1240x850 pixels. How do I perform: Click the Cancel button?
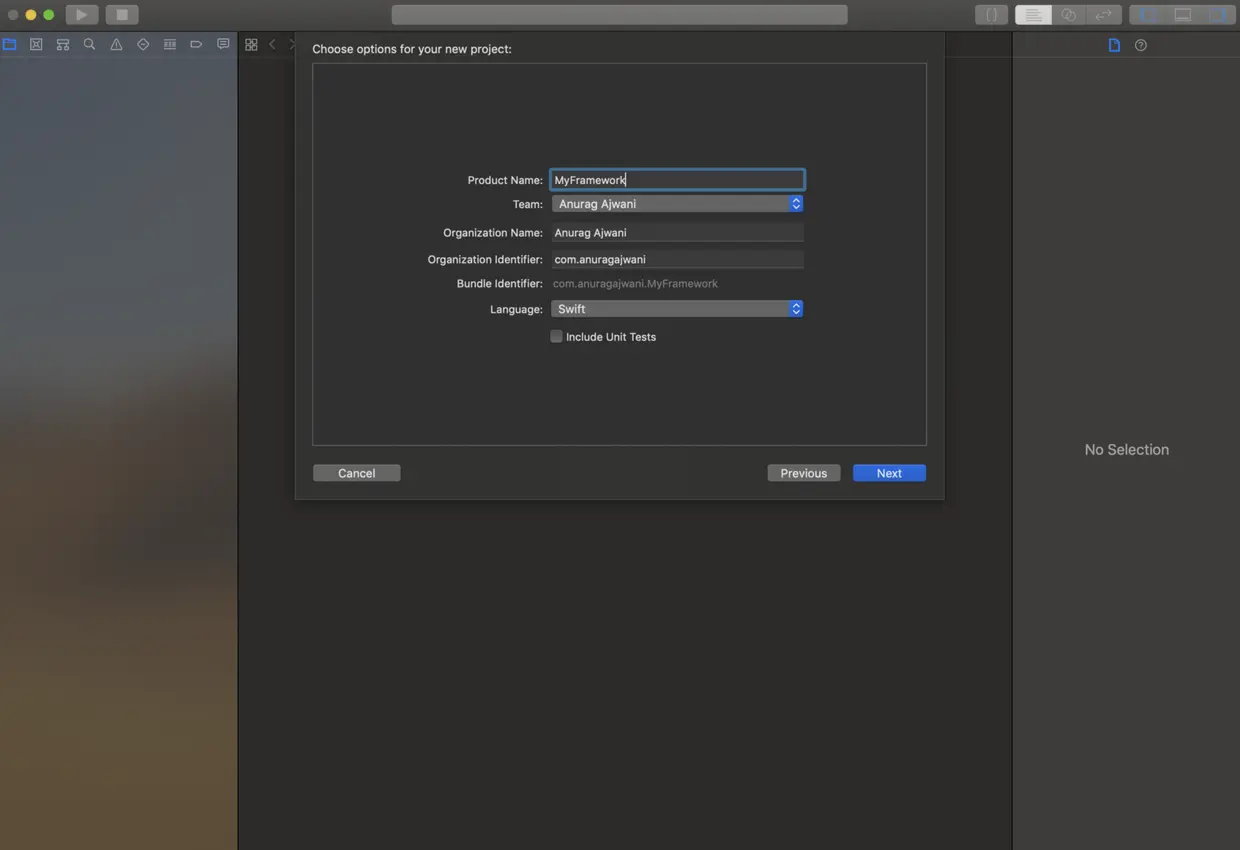[356, 473]
